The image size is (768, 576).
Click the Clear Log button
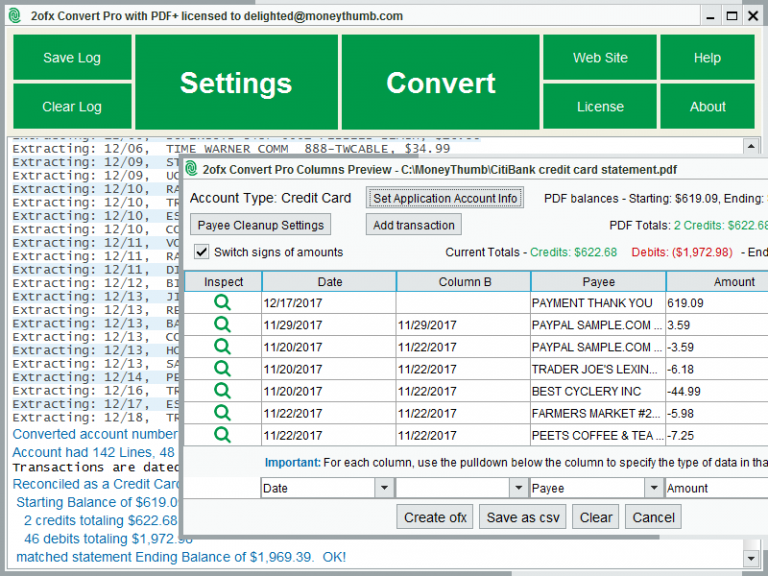tap(72, 106)
